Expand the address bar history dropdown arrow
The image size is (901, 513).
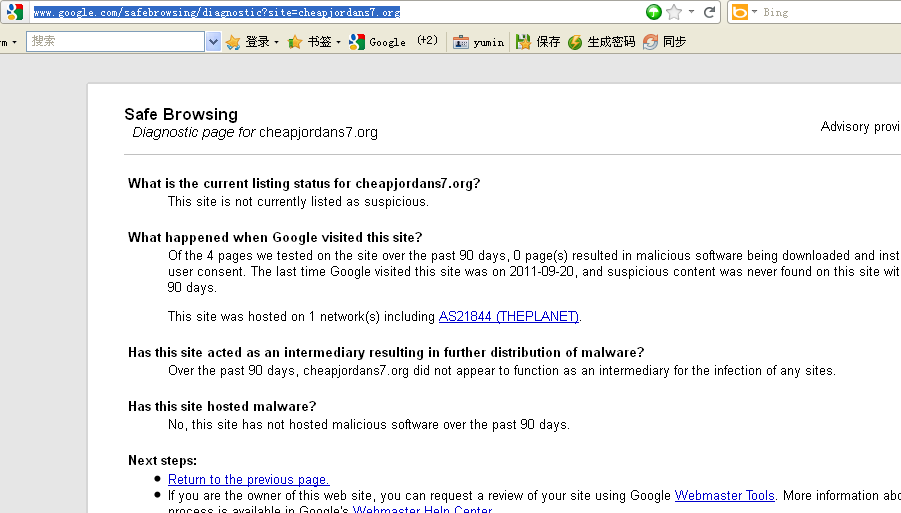691,12
